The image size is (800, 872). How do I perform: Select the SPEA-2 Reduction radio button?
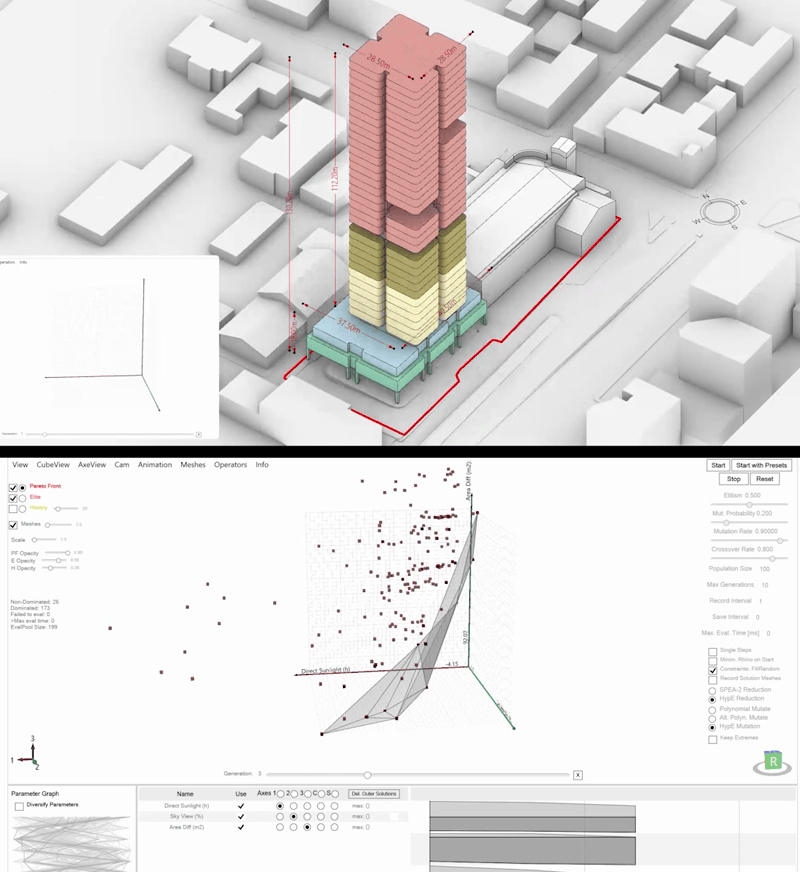712,691
